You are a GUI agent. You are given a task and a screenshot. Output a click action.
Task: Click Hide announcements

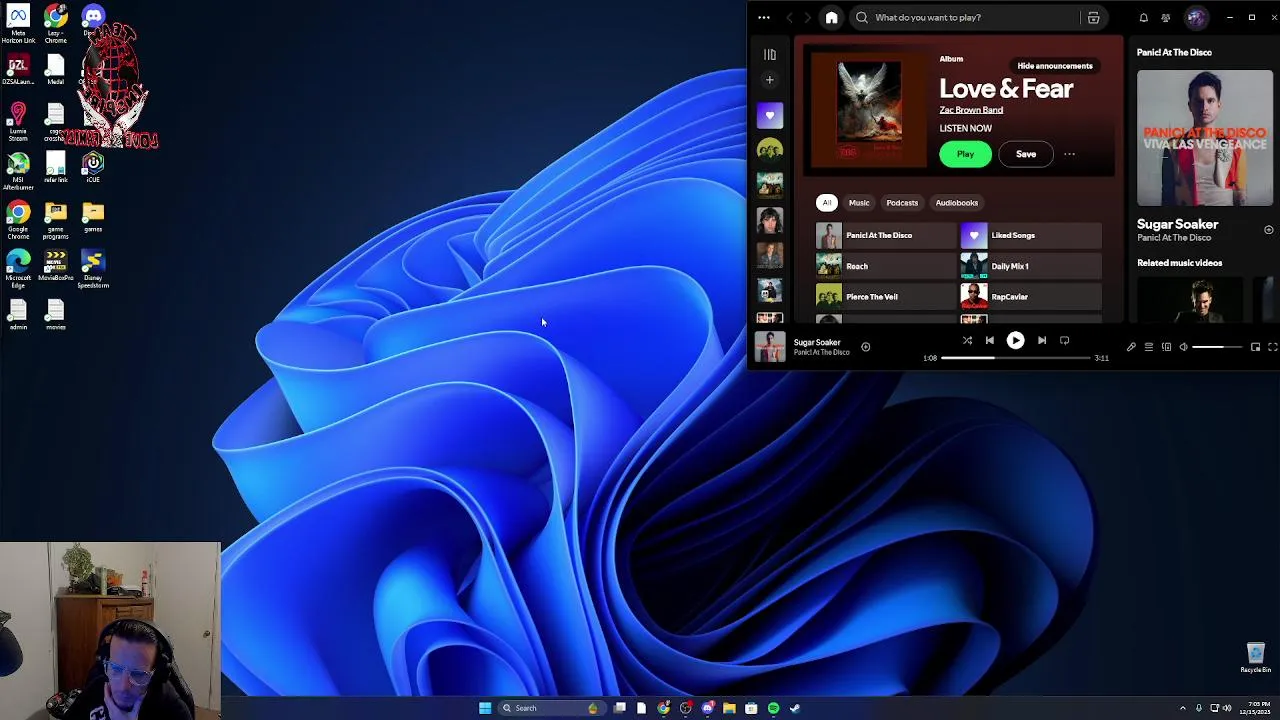click(x=1055, y=66)
